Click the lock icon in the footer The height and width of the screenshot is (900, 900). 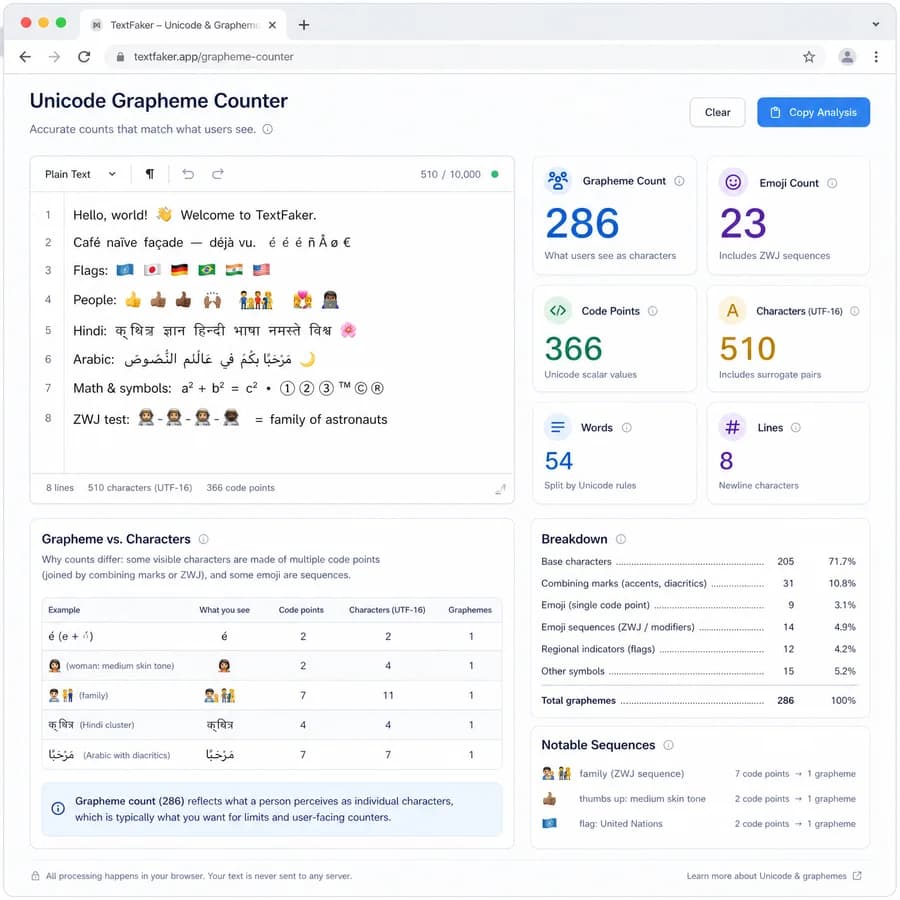tap(36, 876)
